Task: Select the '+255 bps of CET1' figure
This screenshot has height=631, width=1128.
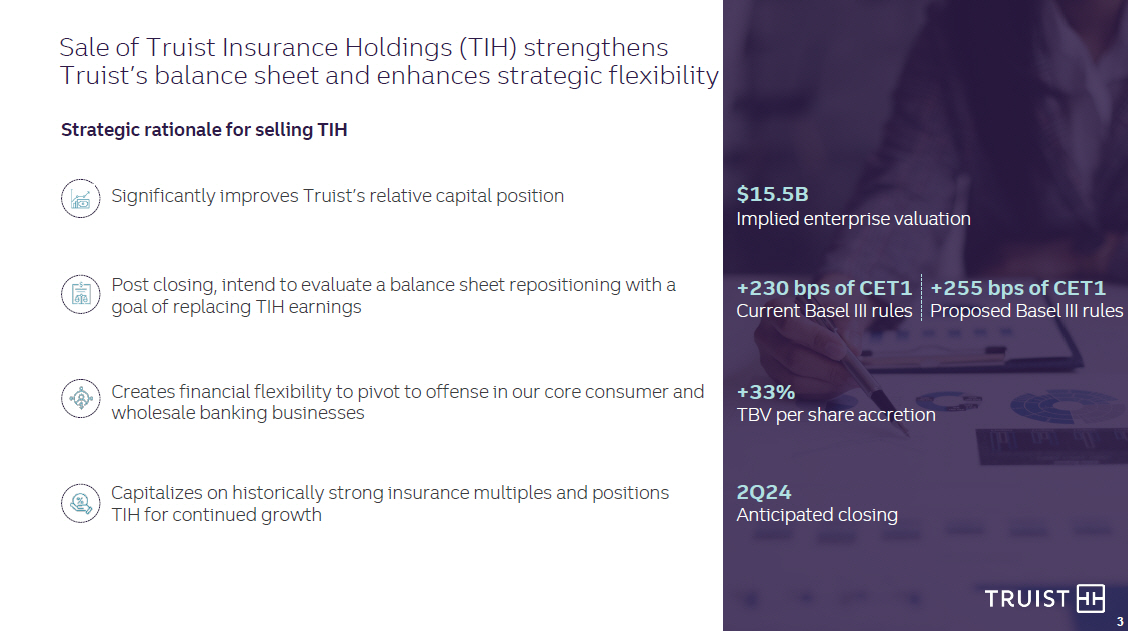Action: coord(1018,288)
